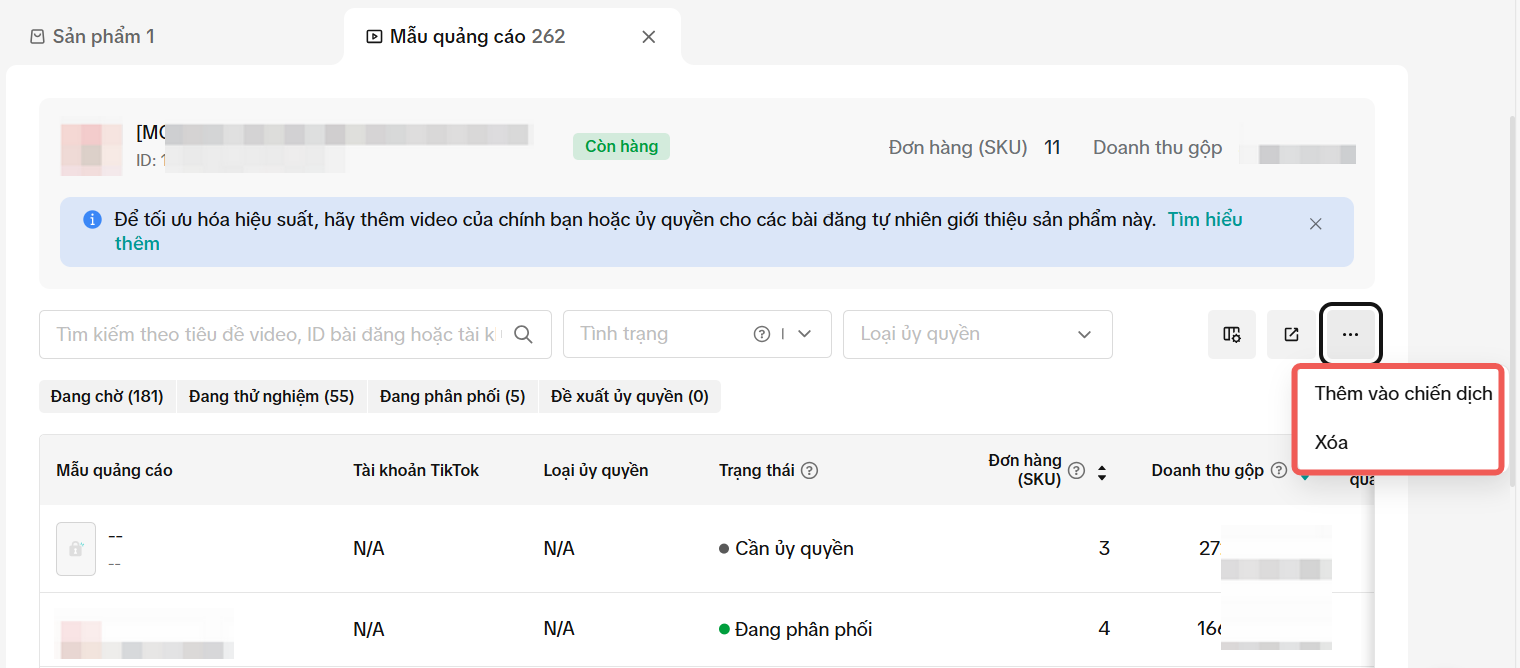The height and width of the screenshot is (668, 1520).
Task: Select Thêm vào chiến dịch menu option
Action: point(1403,393)
